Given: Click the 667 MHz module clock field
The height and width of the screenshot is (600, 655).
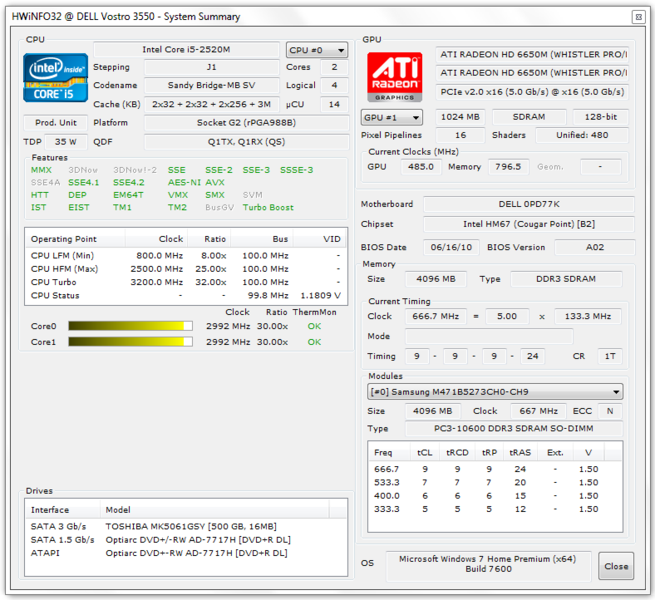Looking at the screenshot, I should [538, 411].
